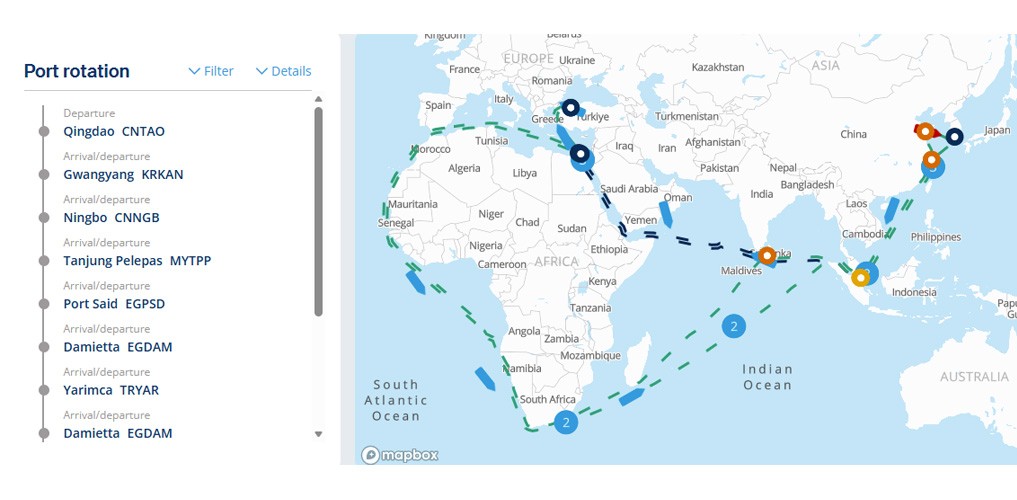This screenshot has height=500, width=1017.
Task: Click the dark navy port marker near Japan
Action: pyautogui.click(x=954, y=137)
